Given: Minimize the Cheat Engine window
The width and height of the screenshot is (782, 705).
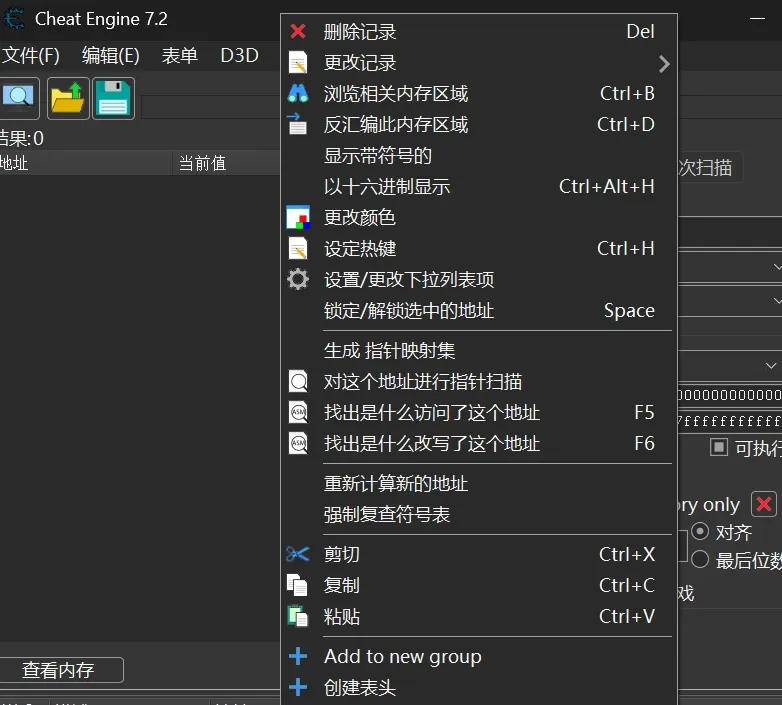Looking at the screenshot, I should [757, 18].
